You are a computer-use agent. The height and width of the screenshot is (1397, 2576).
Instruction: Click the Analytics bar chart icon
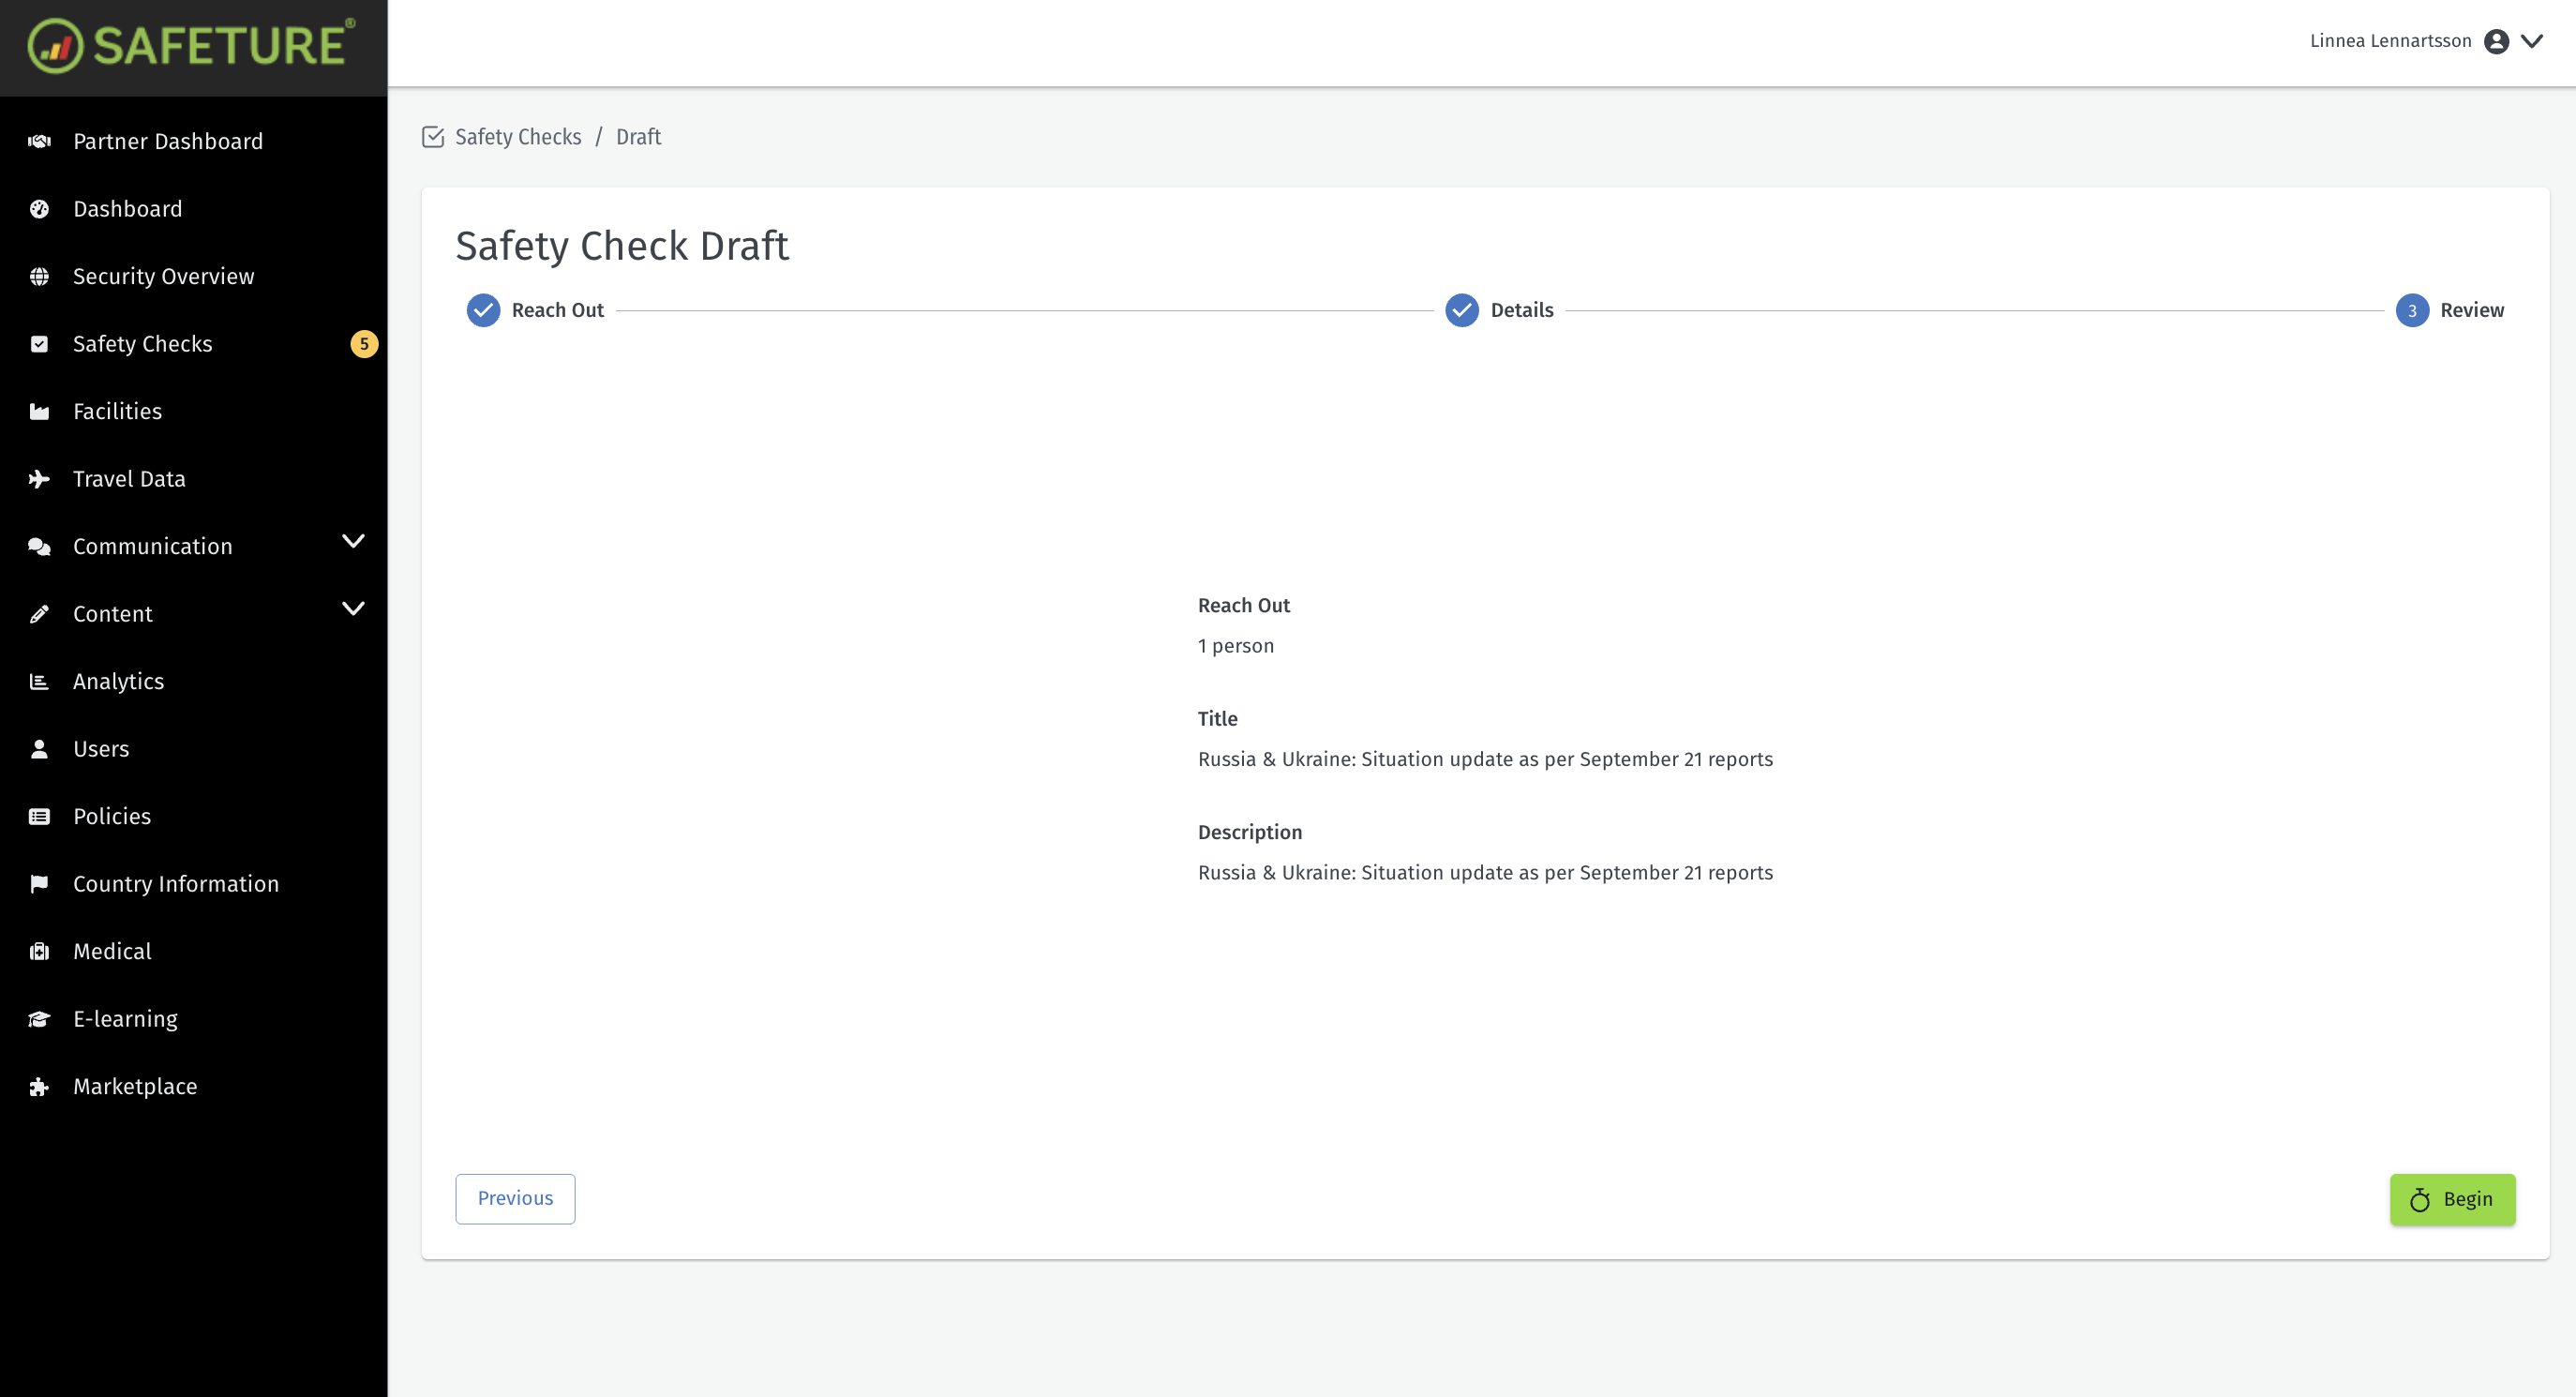coord(39,681)
